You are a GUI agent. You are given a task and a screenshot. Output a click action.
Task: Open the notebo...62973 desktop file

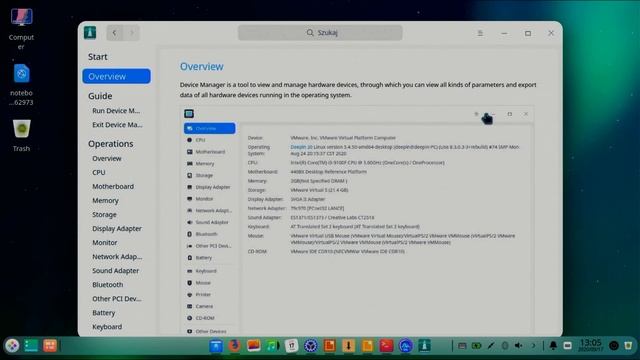click(21, 84)
